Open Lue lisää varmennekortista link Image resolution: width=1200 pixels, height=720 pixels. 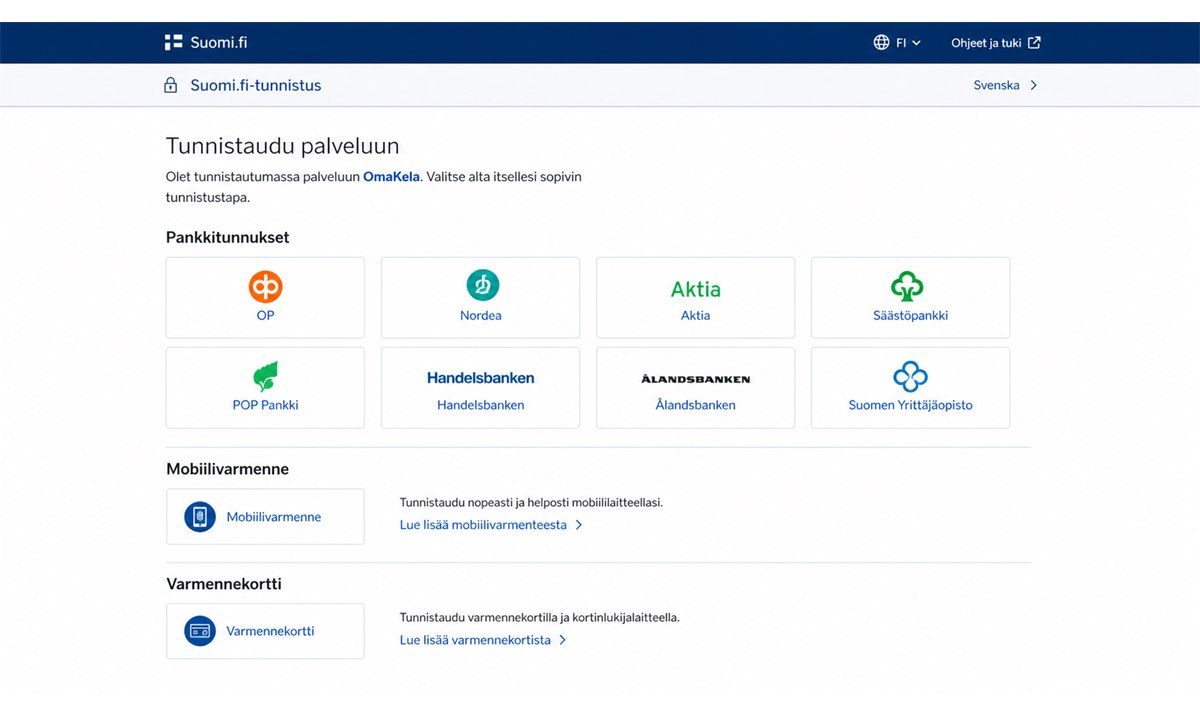(x=475, y=640)
